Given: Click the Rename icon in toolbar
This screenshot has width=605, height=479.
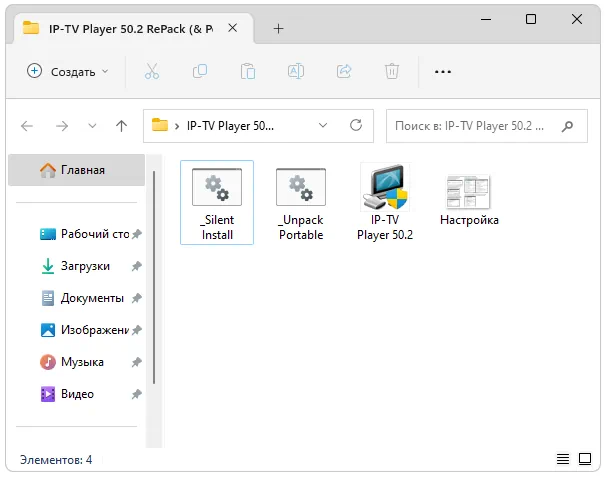Looking at the screenshot, I should 296,71.
